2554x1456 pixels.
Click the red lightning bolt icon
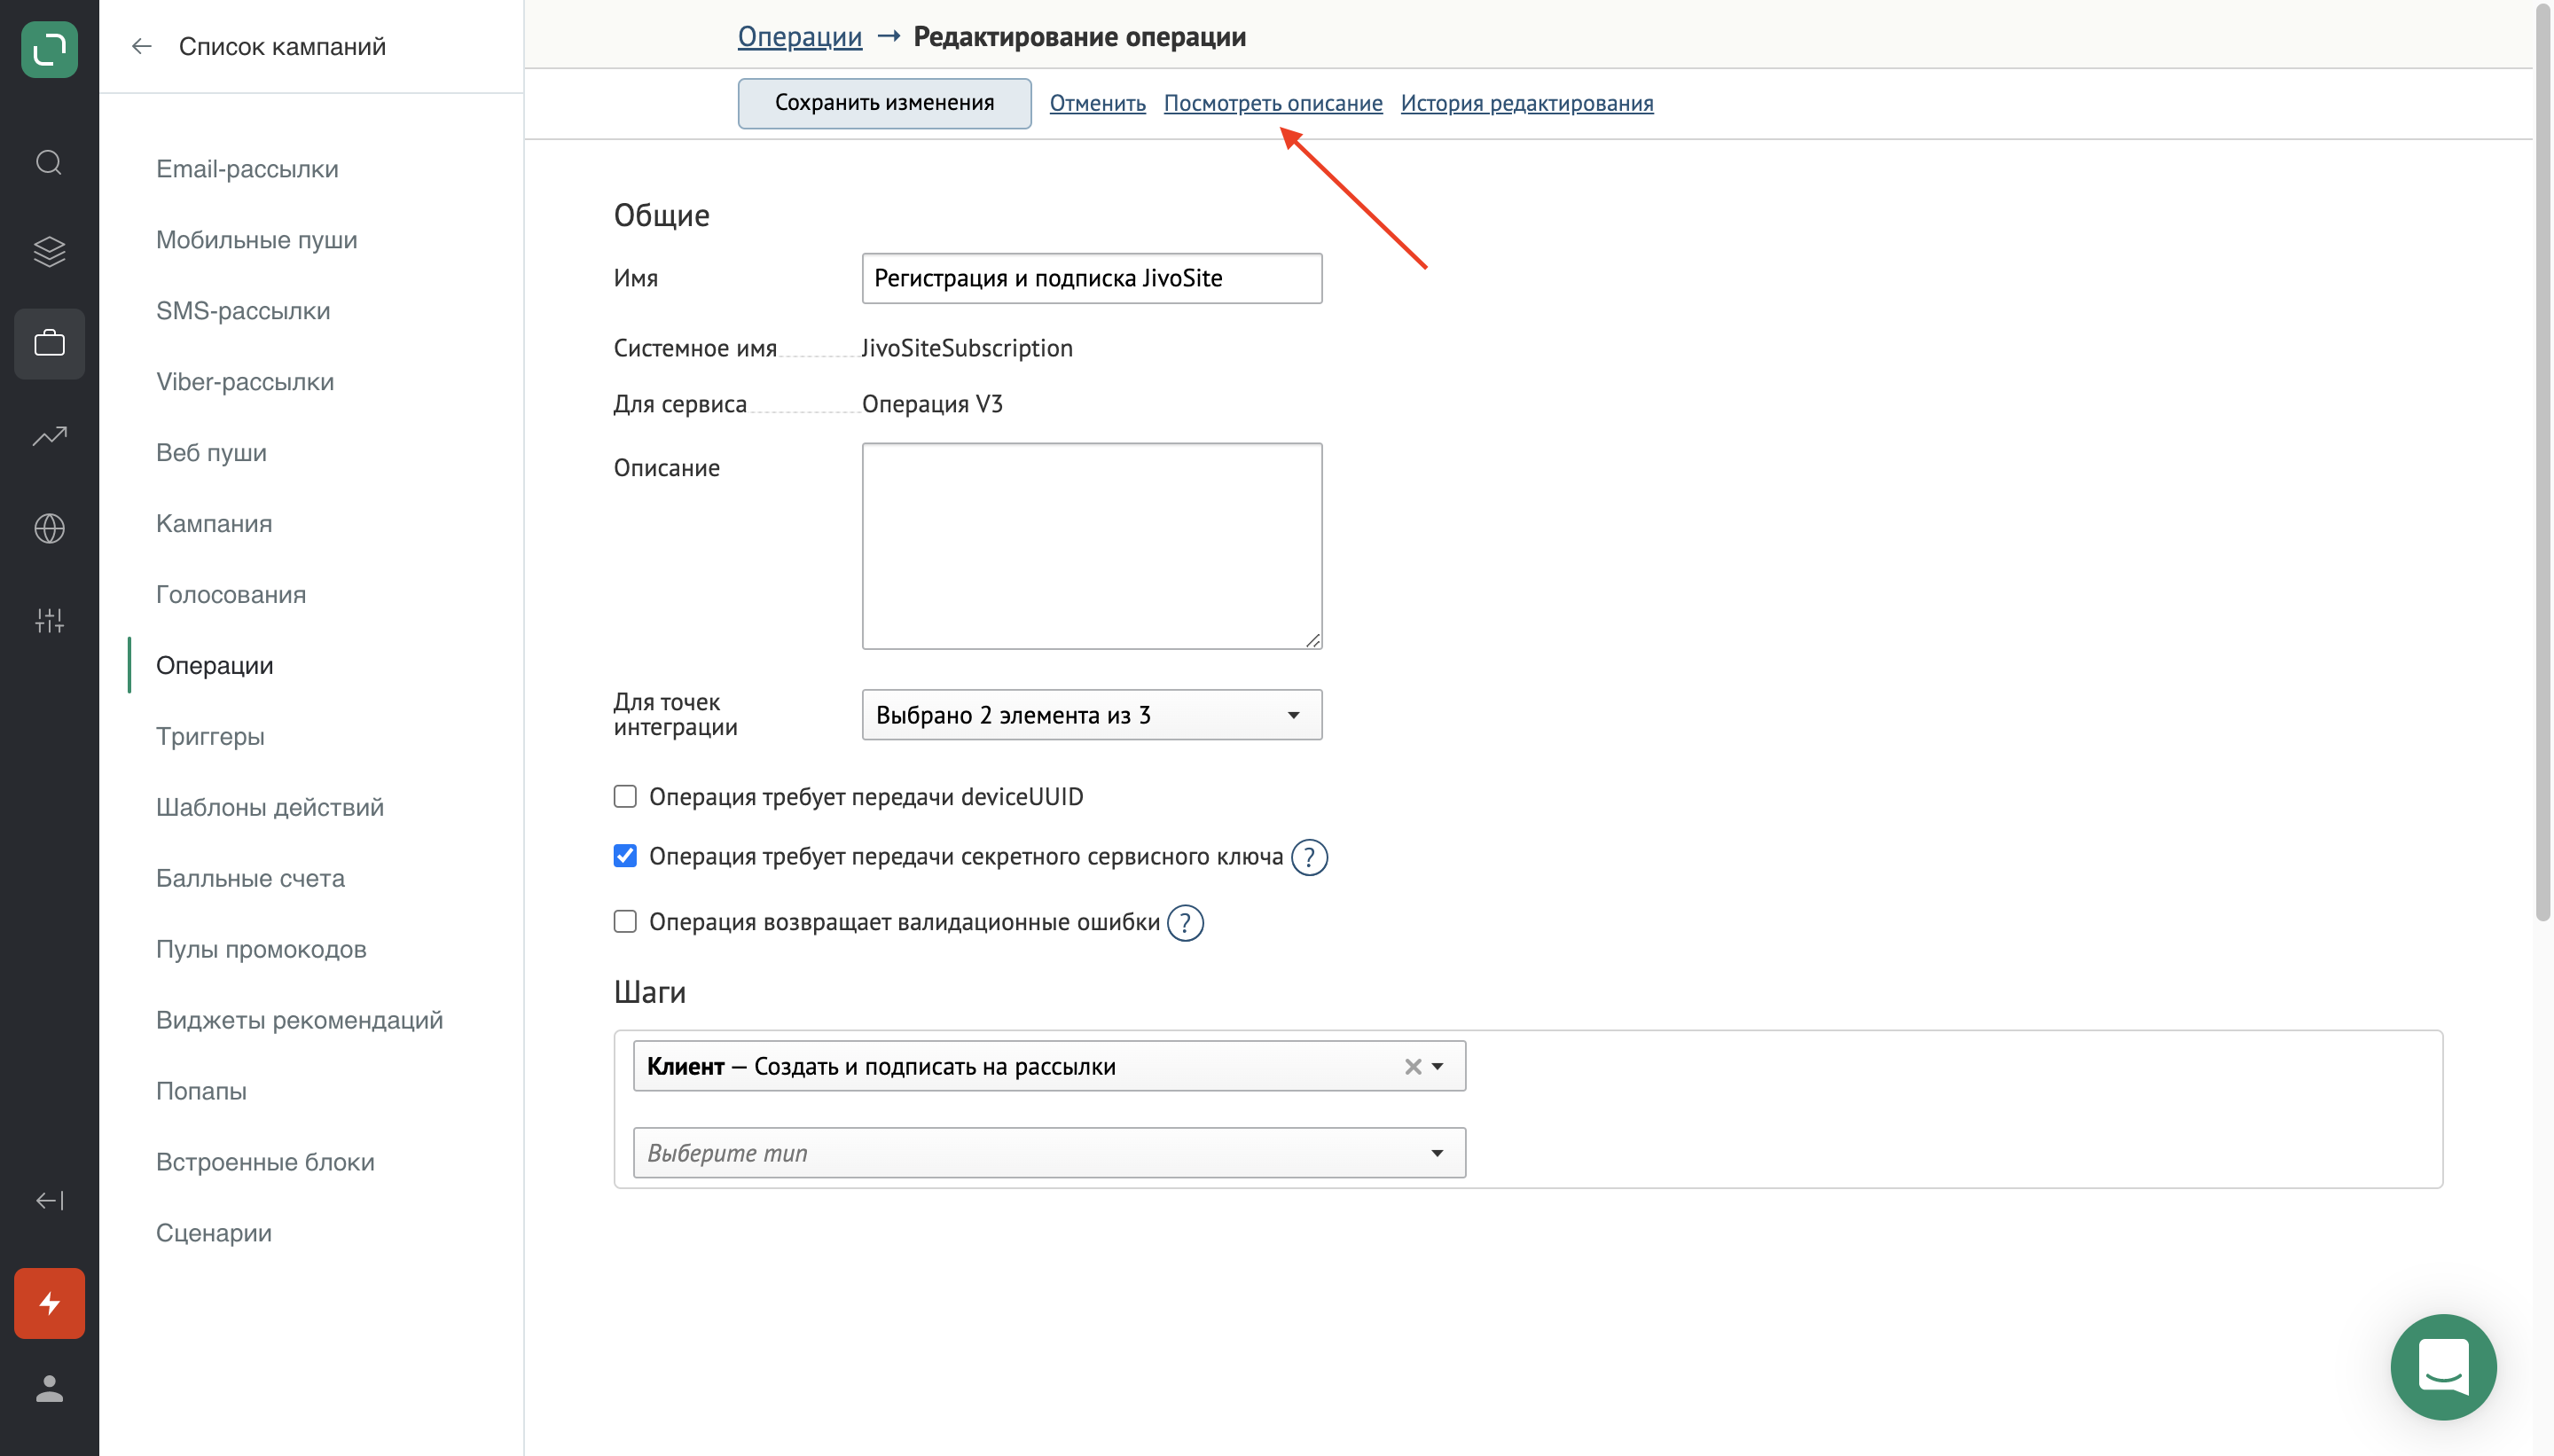coord(49,1303)
